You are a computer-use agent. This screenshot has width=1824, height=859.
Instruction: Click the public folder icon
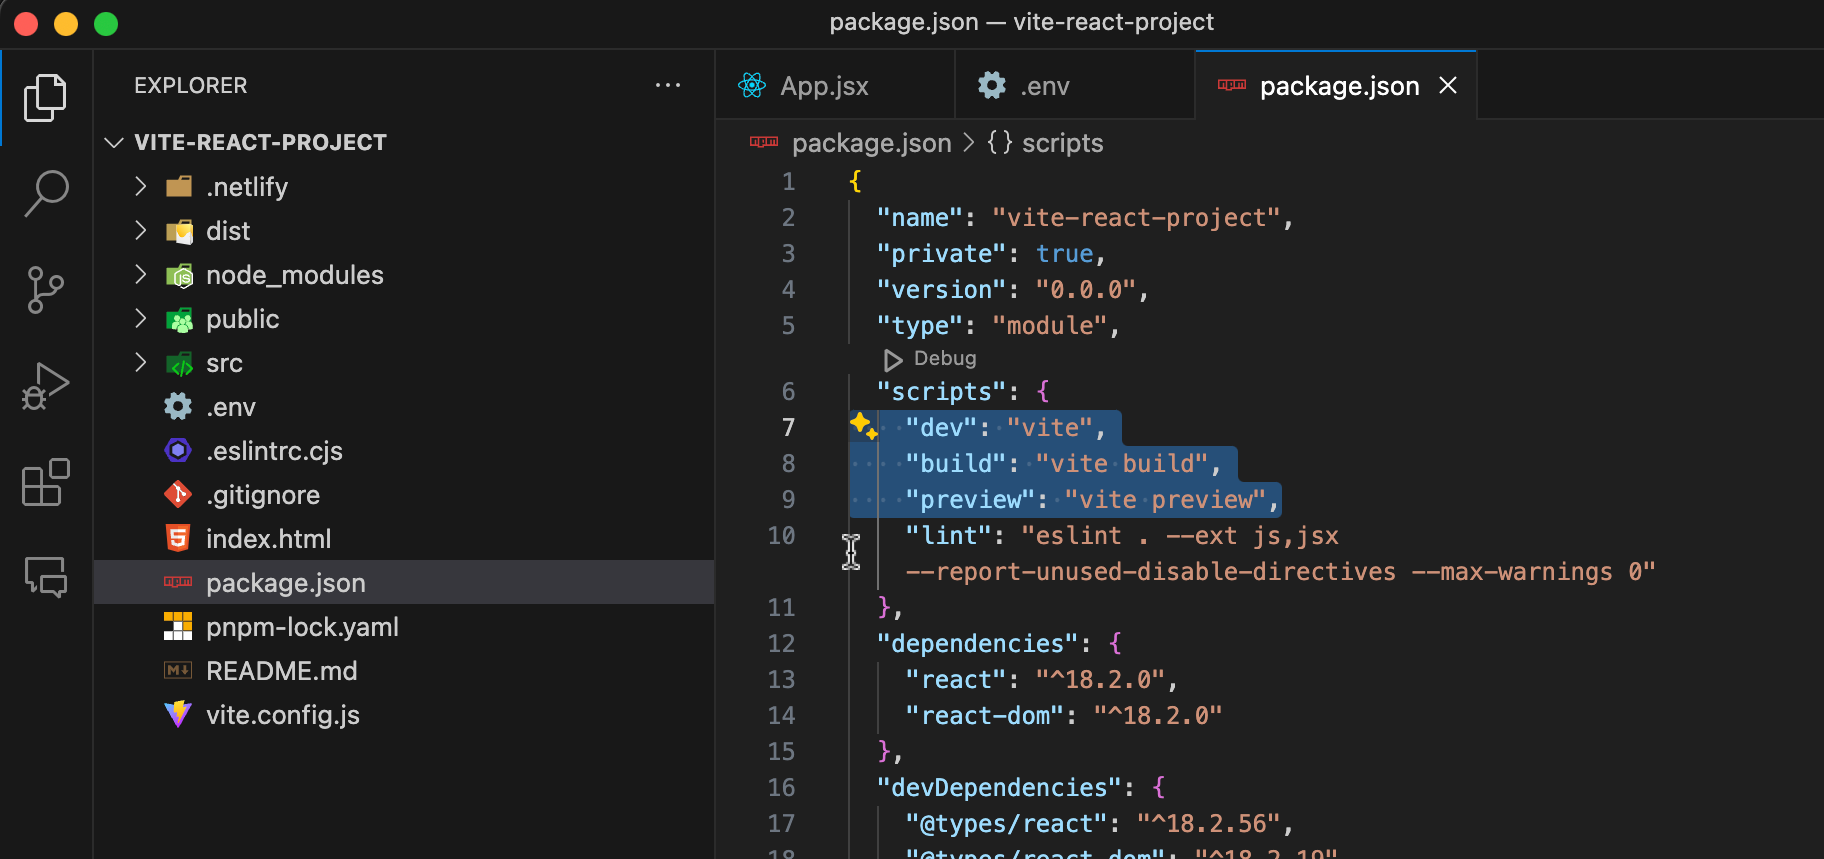pos(179,319)
